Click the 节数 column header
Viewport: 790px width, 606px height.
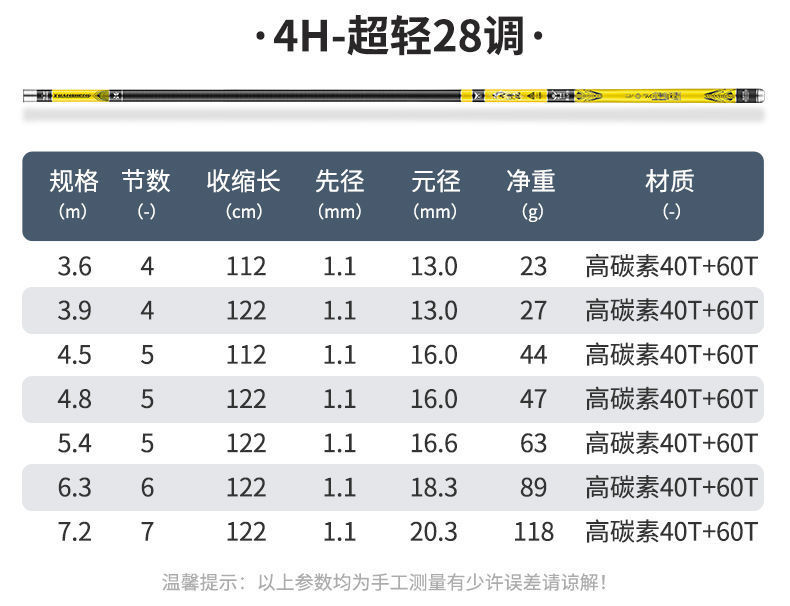(x=146, y=194)
